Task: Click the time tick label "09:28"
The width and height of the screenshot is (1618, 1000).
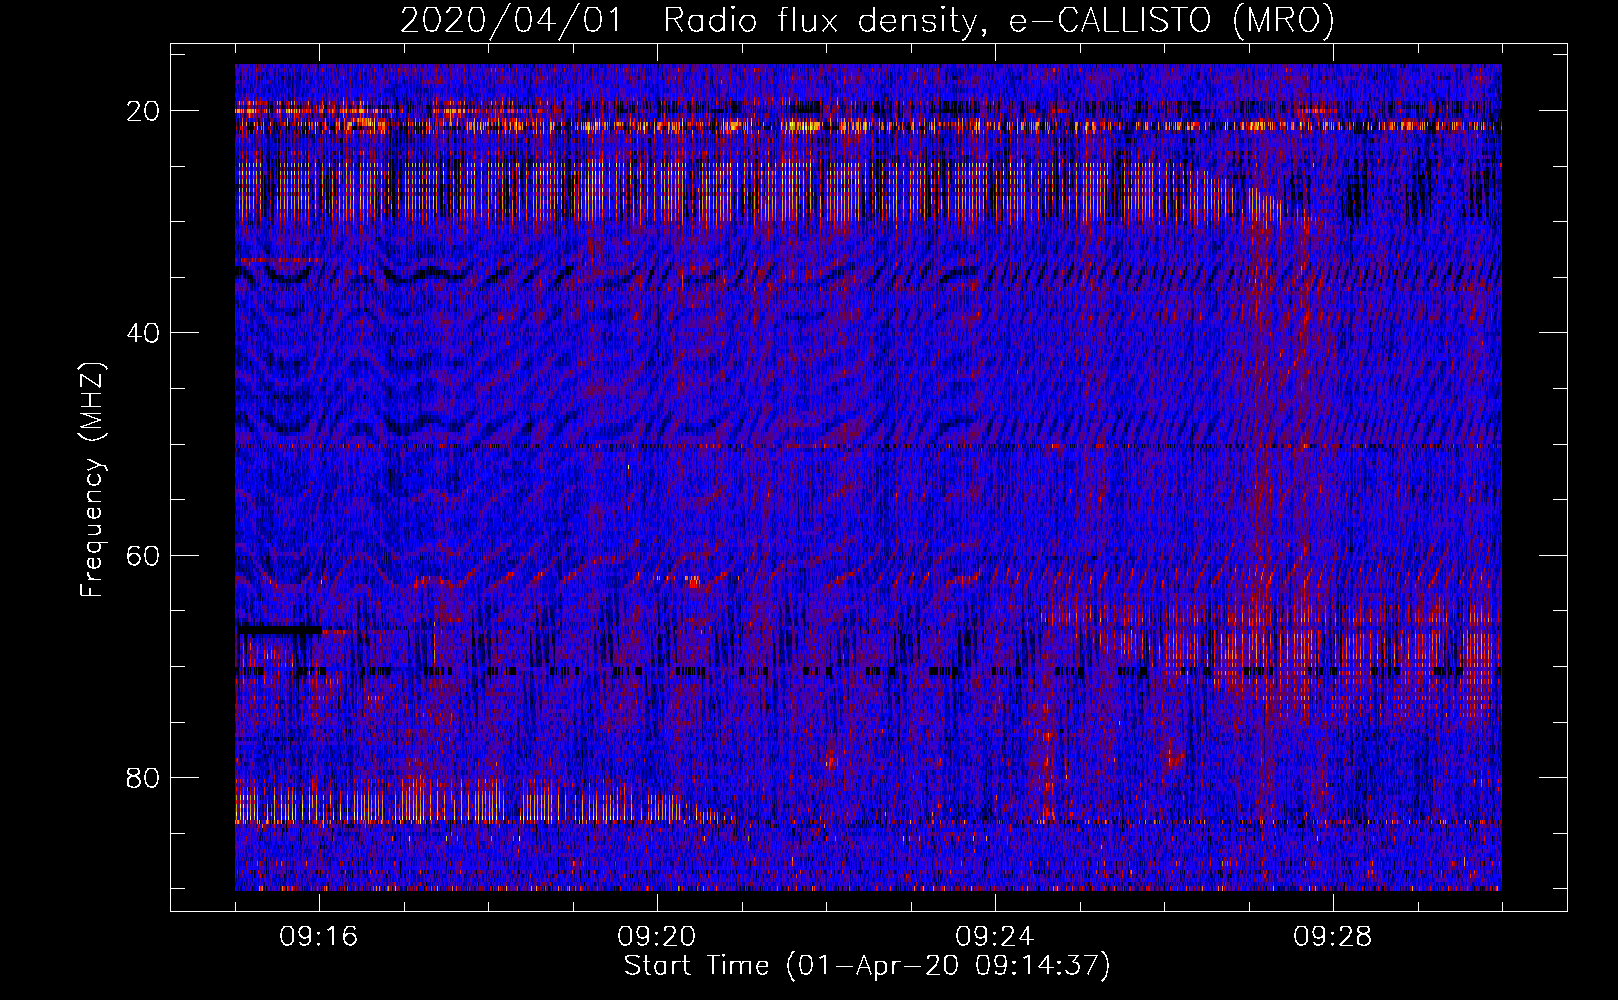Action: tap(1333, 937)
